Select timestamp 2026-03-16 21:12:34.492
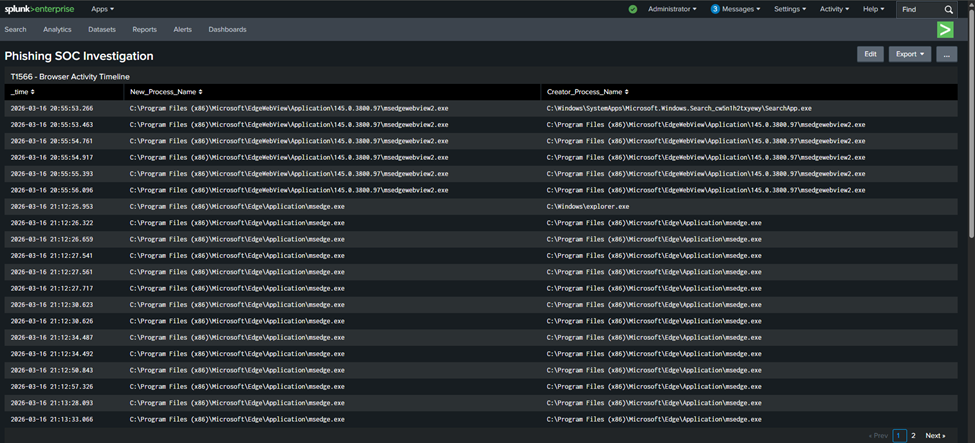Image resolution: width=975 pixels, height=443 pixels. coord(52,354)
